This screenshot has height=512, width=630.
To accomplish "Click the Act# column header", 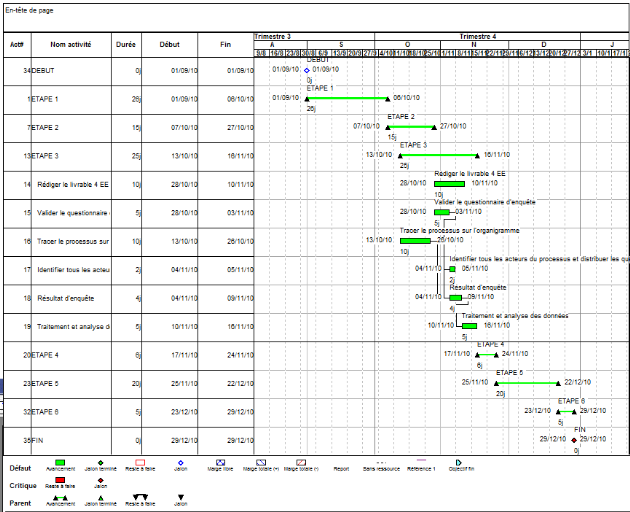I will [x=17, y=45].
